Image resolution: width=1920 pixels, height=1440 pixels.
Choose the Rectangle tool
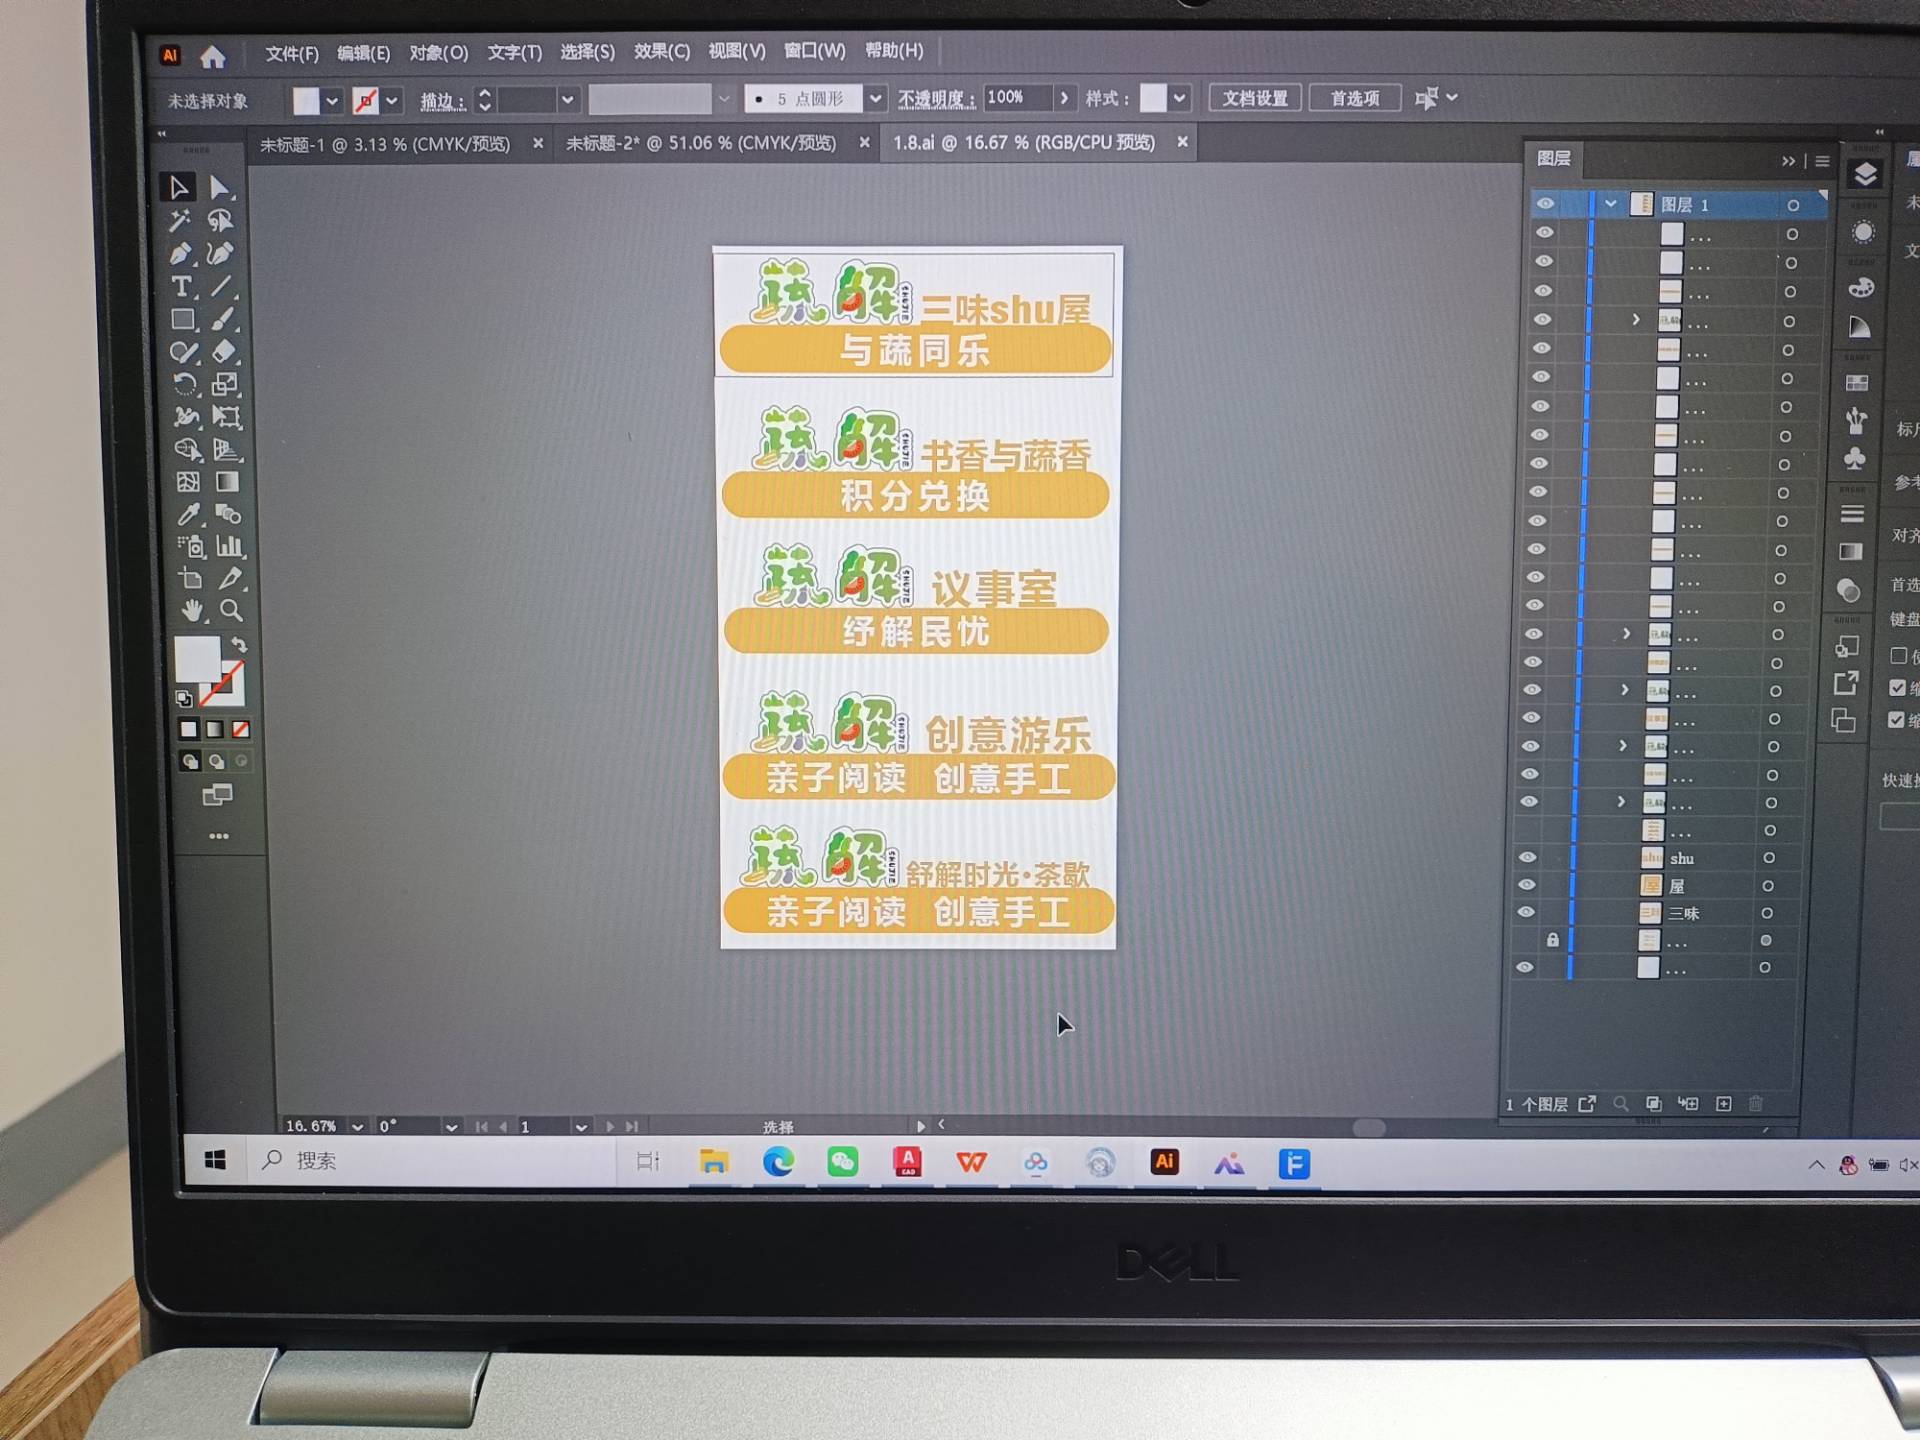coord(182,320)
